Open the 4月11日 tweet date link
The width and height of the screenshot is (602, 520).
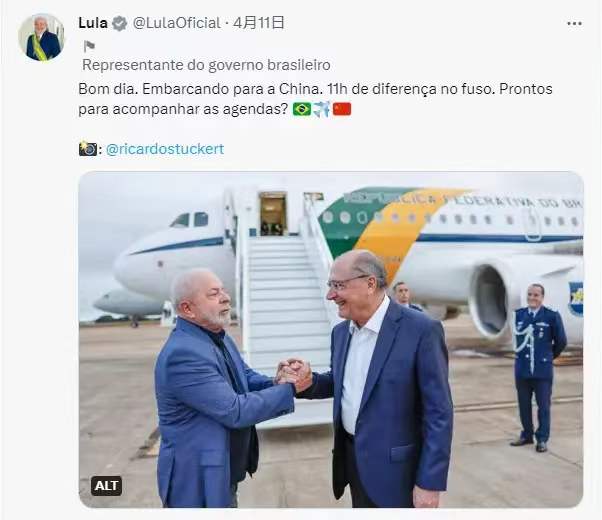[258, 23]
